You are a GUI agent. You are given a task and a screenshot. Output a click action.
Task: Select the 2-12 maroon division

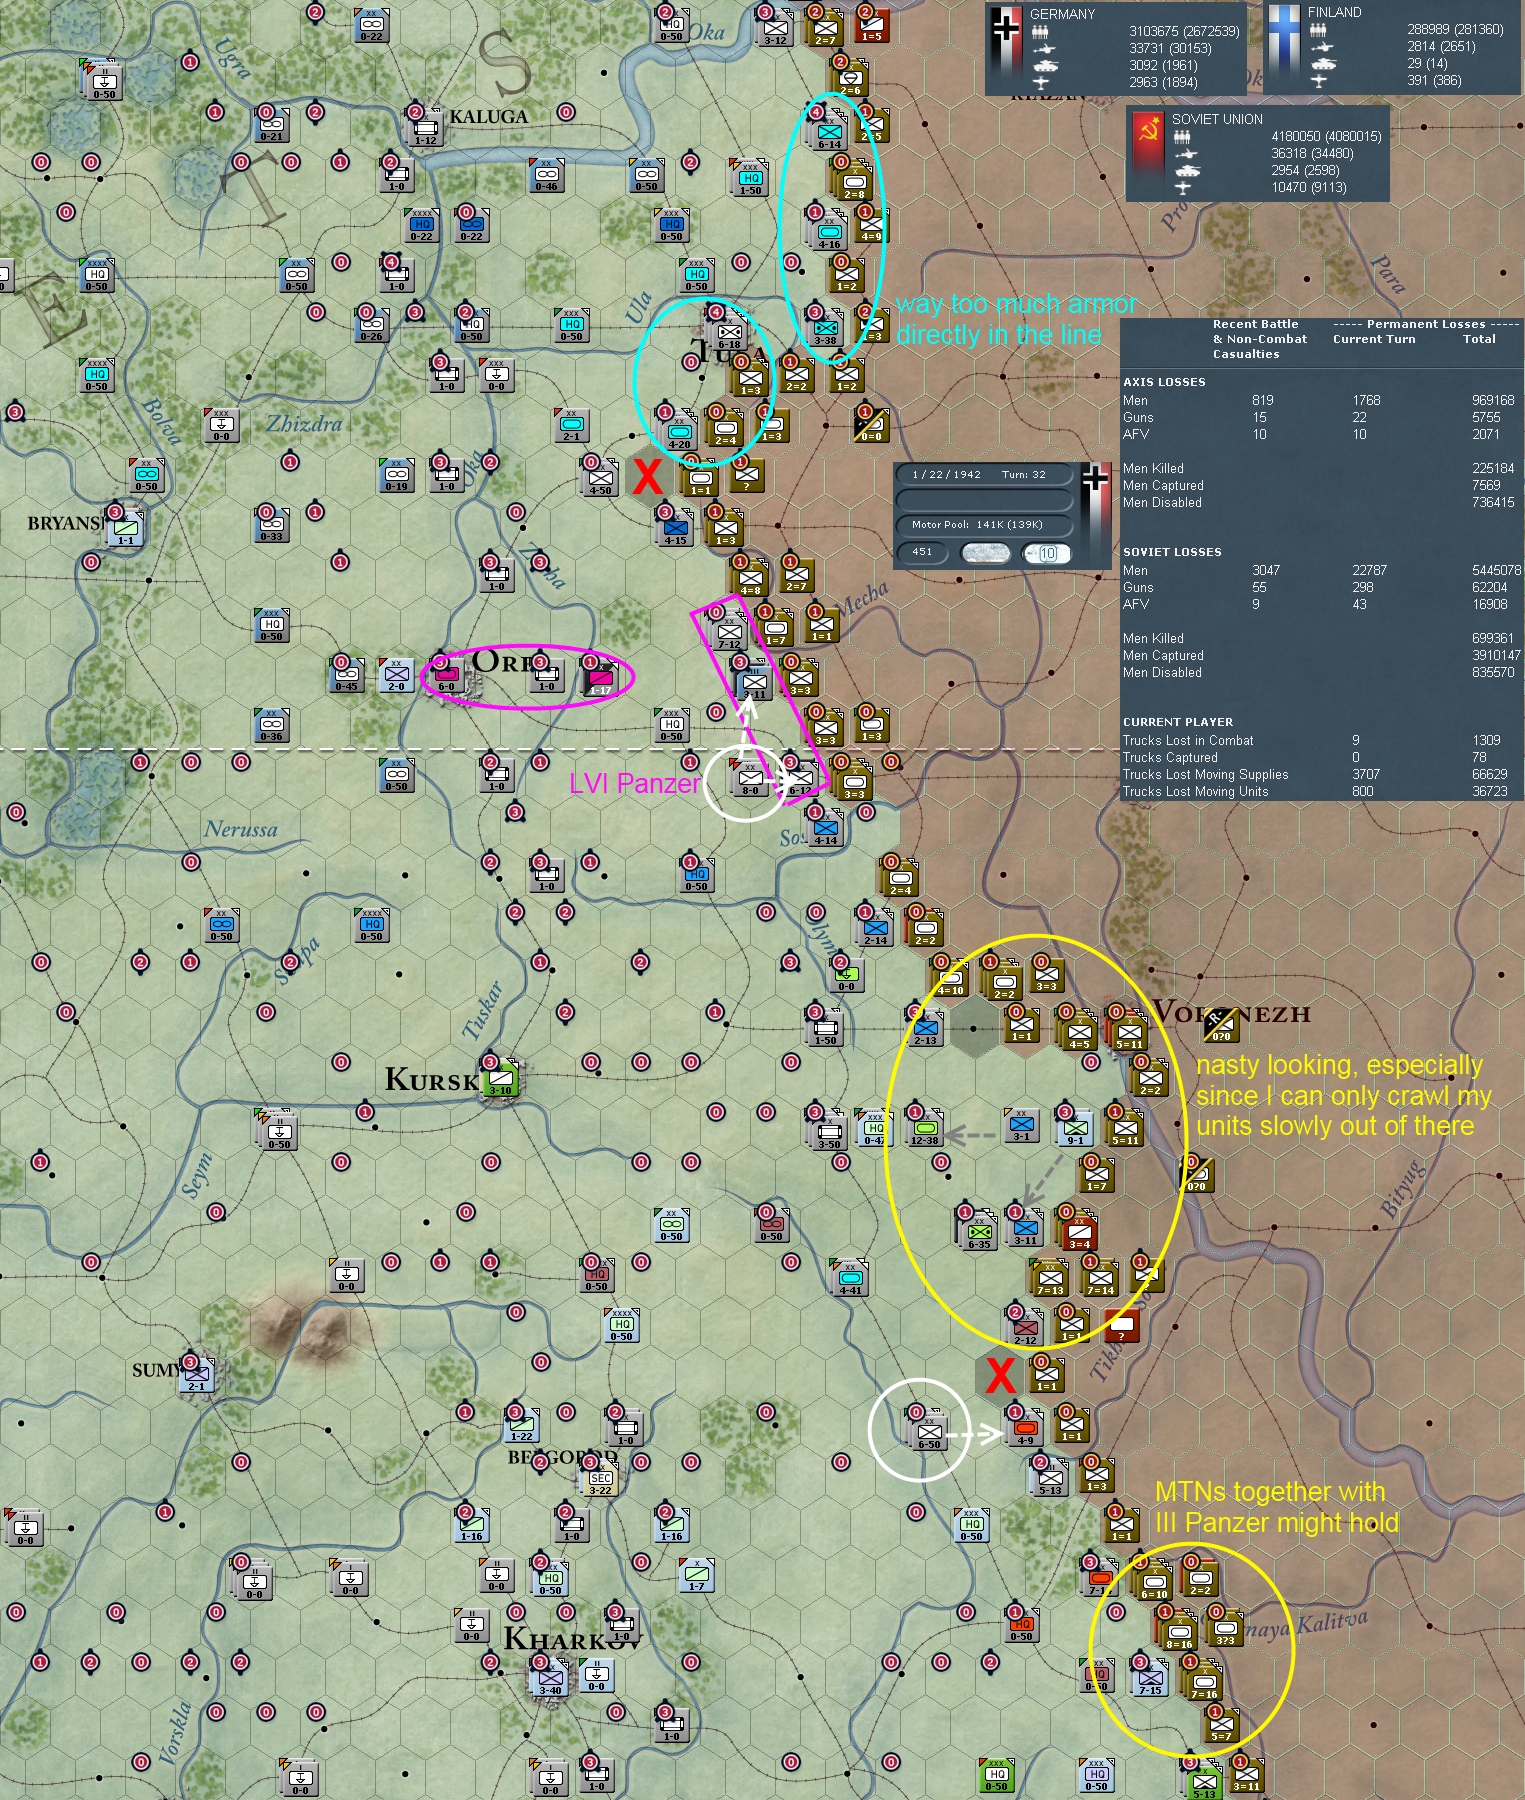(x=1025, y=1327)
